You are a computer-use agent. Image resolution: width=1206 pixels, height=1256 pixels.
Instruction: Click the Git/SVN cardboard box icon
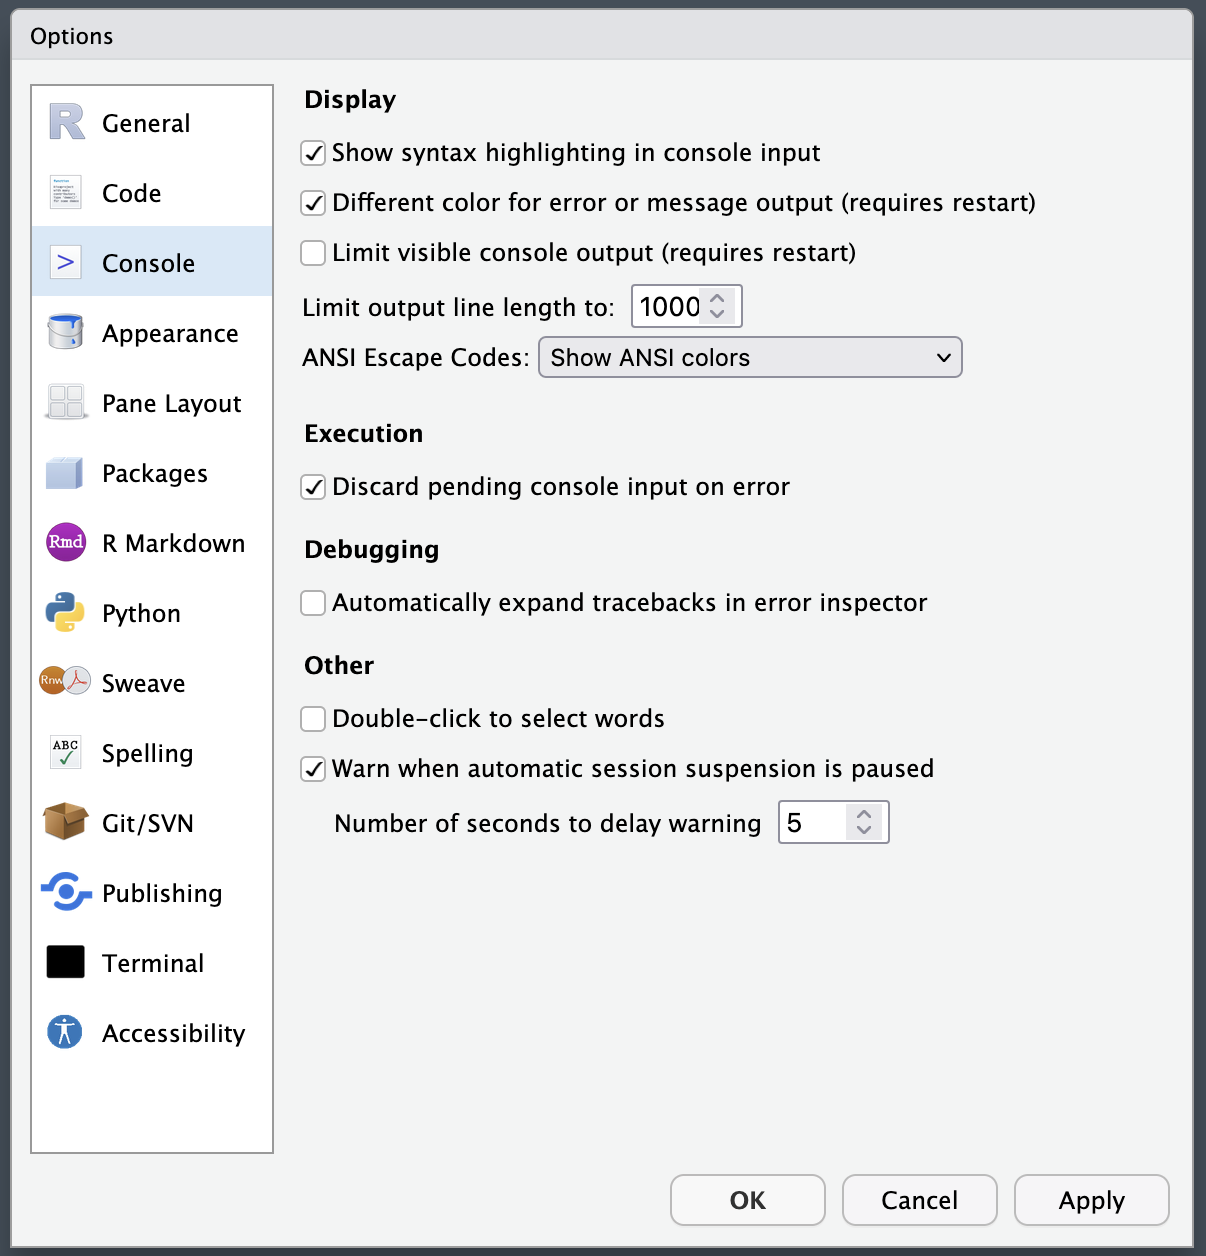(x=66, y=822)
